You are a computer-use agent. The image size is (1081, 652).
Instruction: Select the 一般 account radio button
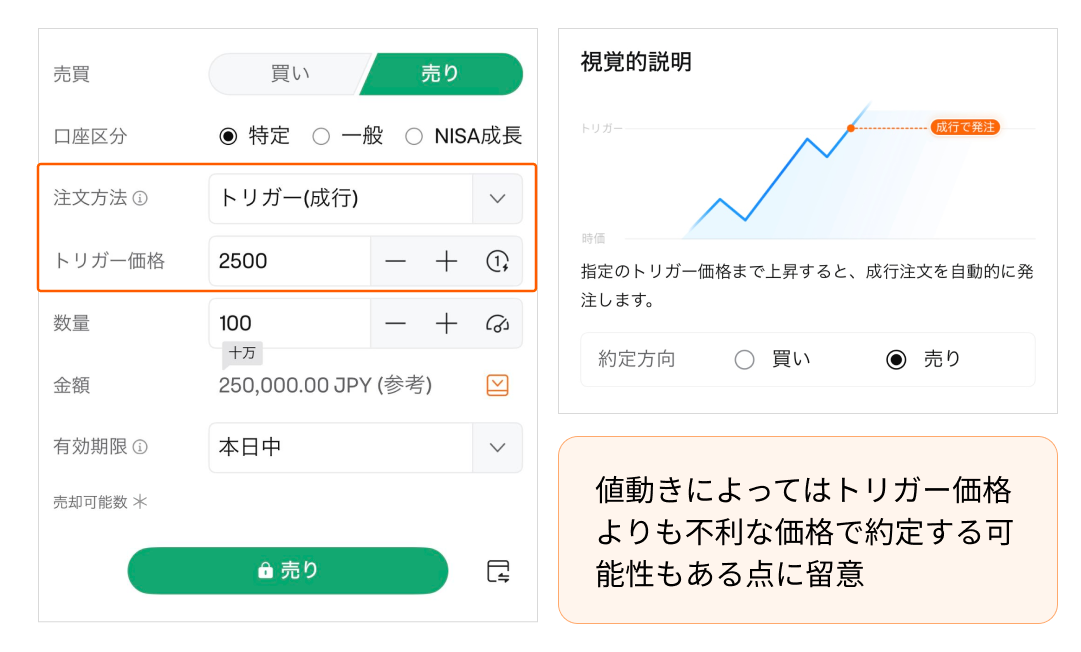point(321,136)
